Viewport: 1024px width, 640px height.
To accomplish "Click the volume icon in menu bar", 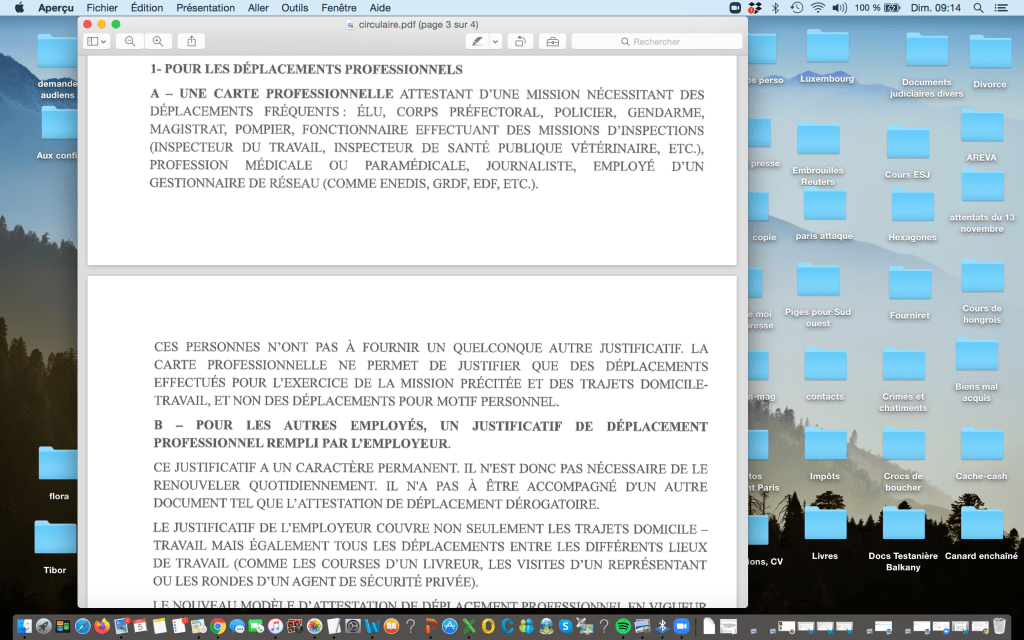I will click(x=839, y=8).
